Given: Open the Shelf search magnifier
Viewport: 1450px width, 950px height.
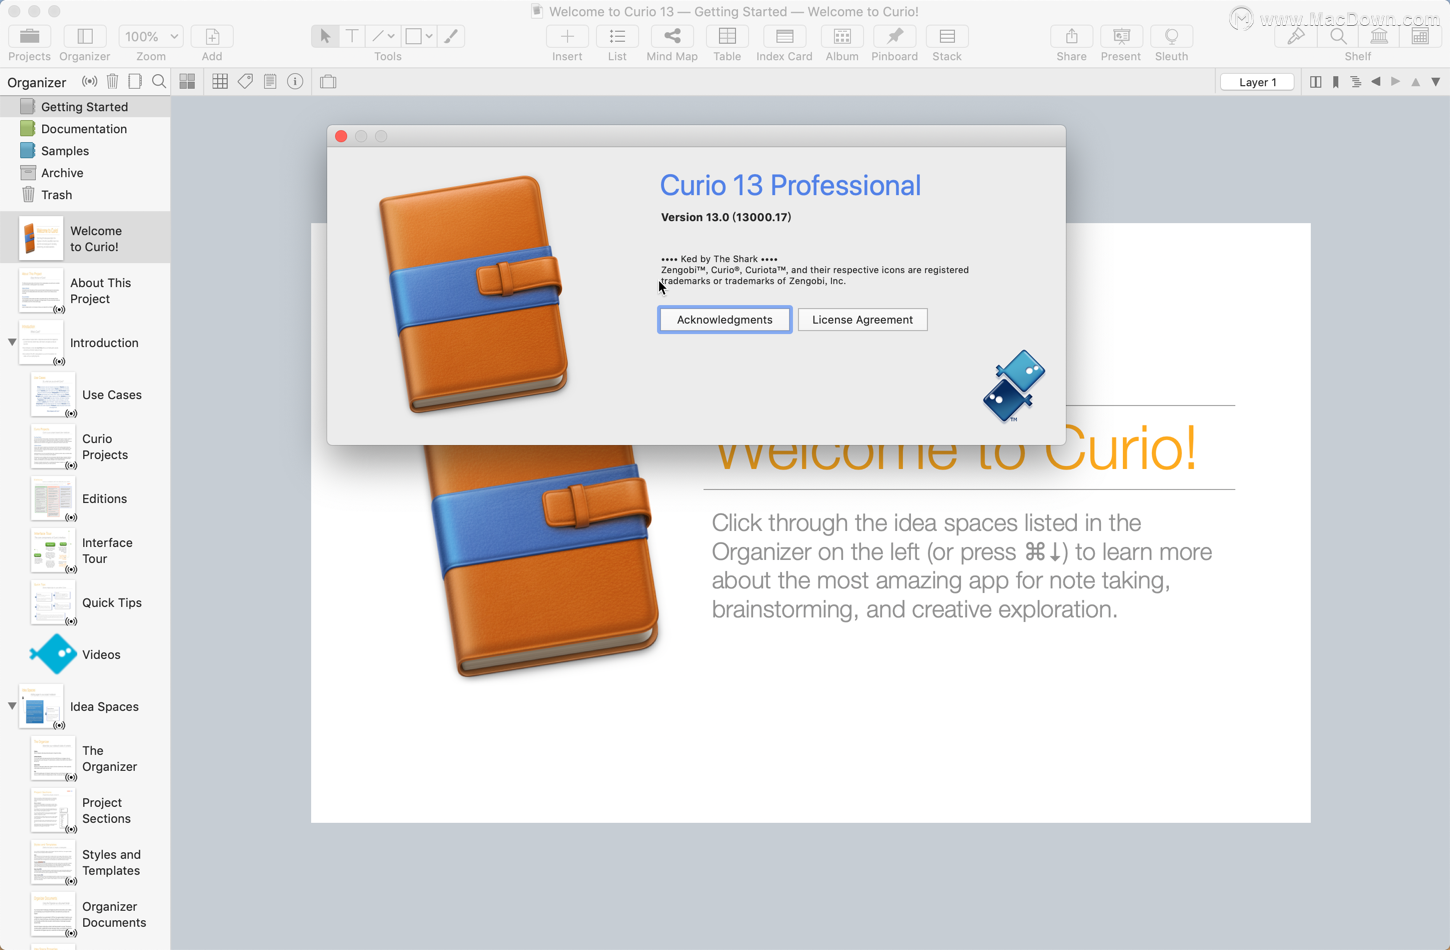Looking at the screenshot, I should (1337, 37).
